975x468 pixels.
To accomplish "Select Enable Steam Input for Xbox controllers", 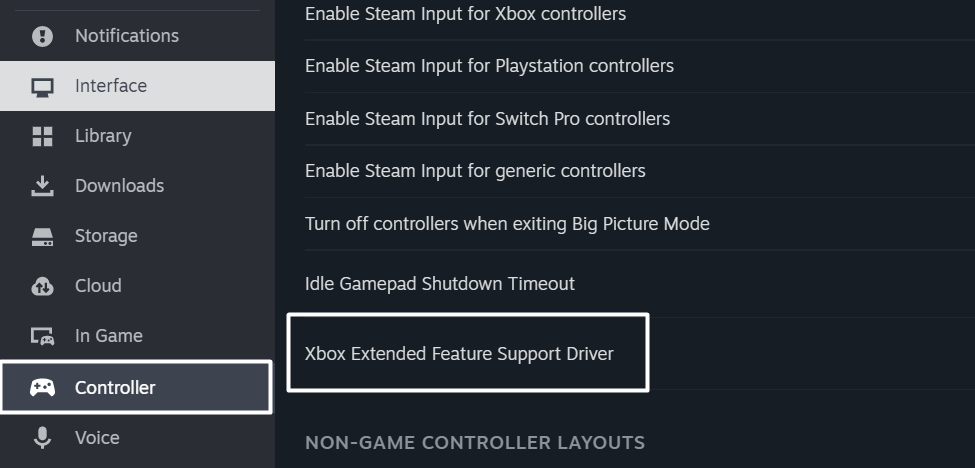I will click(x=465, y=14).
